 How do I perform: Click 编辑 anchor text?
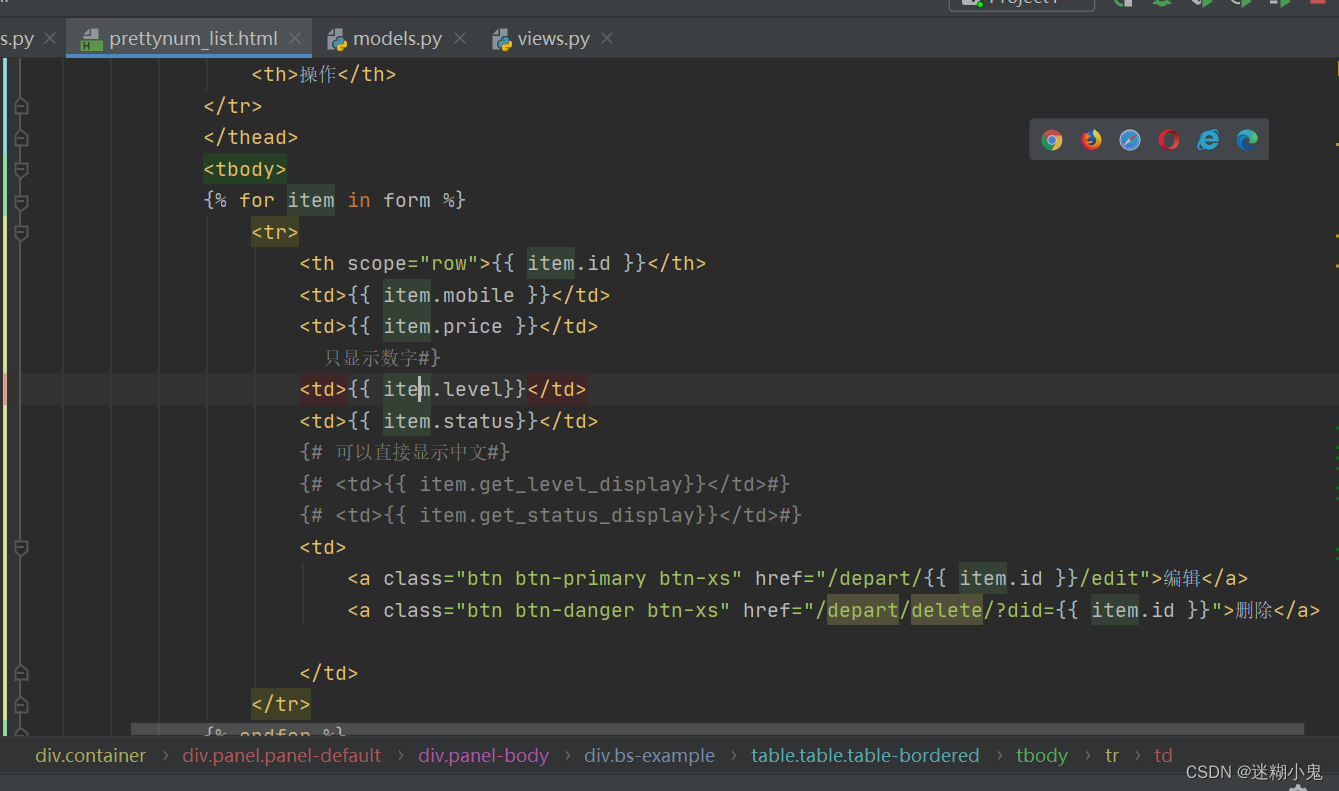(x=1182, y=579)
